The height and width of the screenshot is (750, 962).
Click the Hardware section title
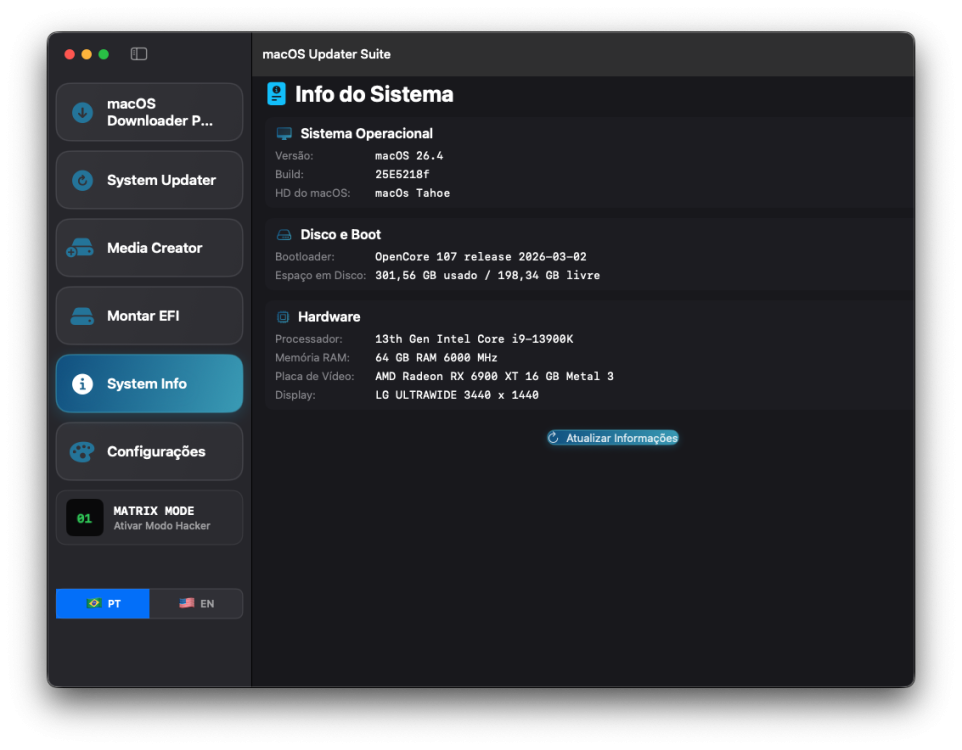click(329, 317)
